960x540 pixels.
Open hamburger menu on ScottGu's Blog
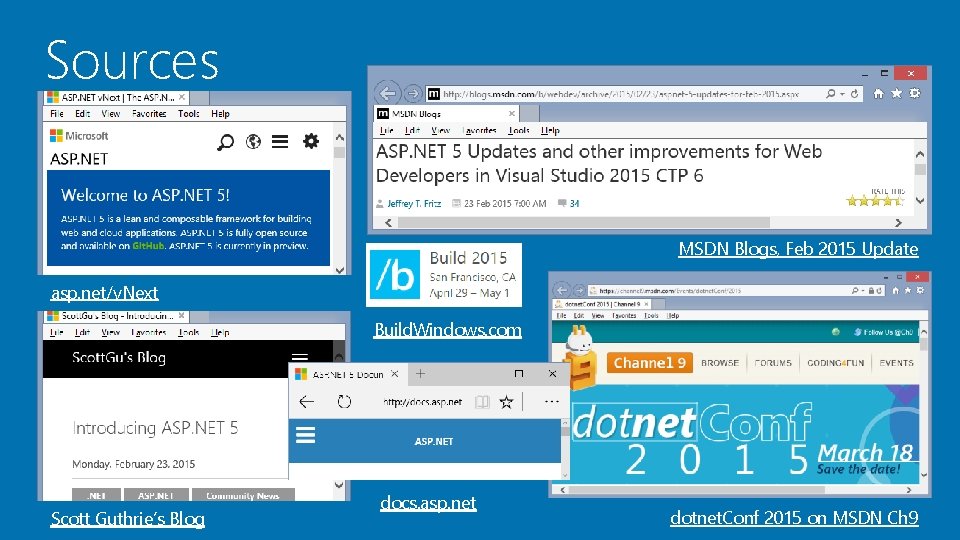click(x=299, y=358)
